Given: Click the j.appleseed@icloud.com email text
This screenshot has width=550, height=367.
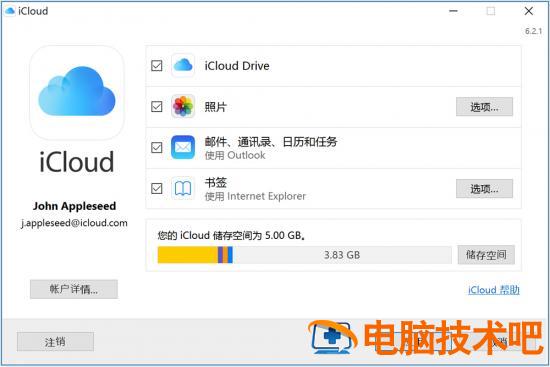Looking at the screenshot, I should click(74, 223).
